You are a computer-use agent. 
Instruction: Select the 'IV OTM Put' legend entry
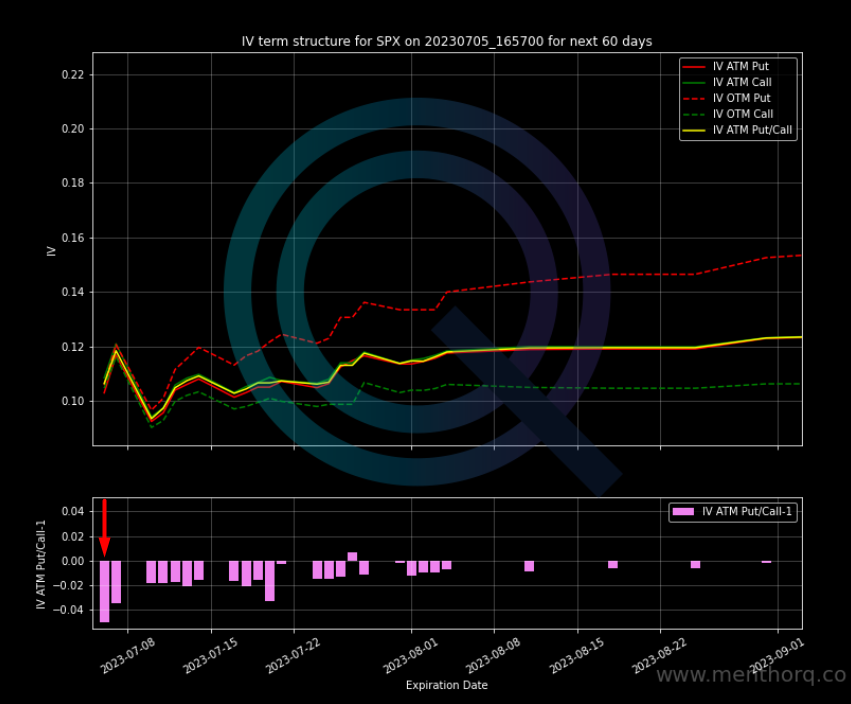[x=727, y=98]
